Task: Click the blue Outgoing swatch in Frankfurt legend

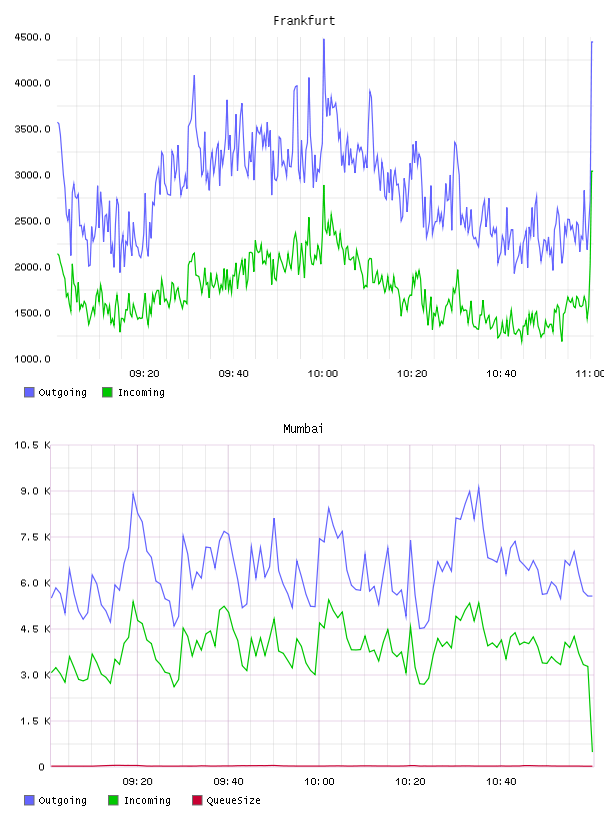Action: [x=29, y=392]
